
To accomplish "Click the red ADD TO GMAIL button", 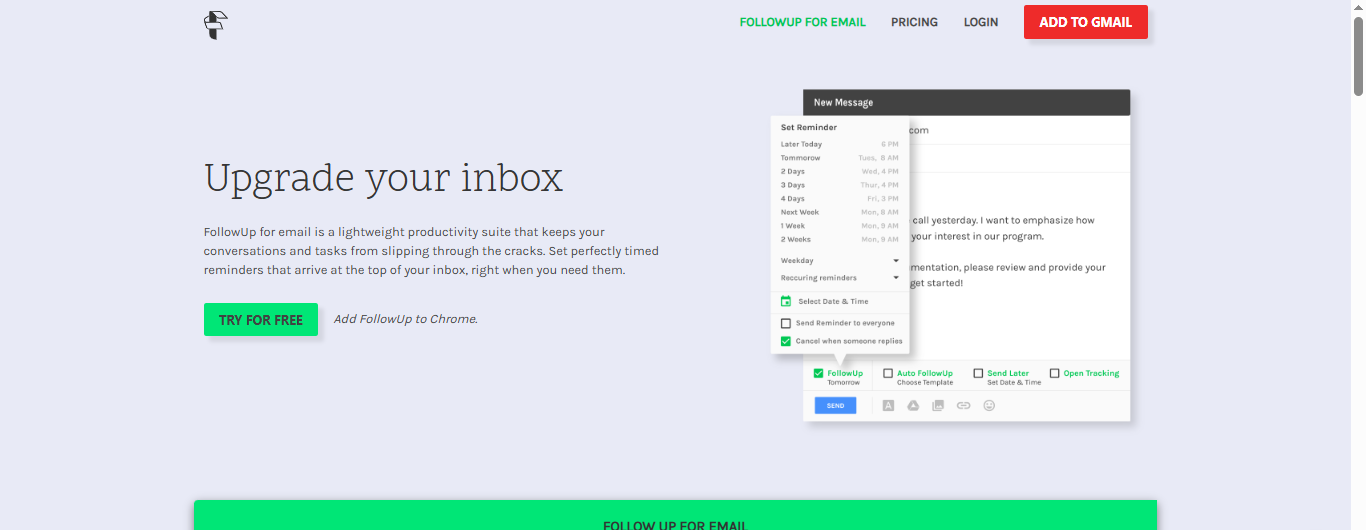I will (x=1086, y=22).
